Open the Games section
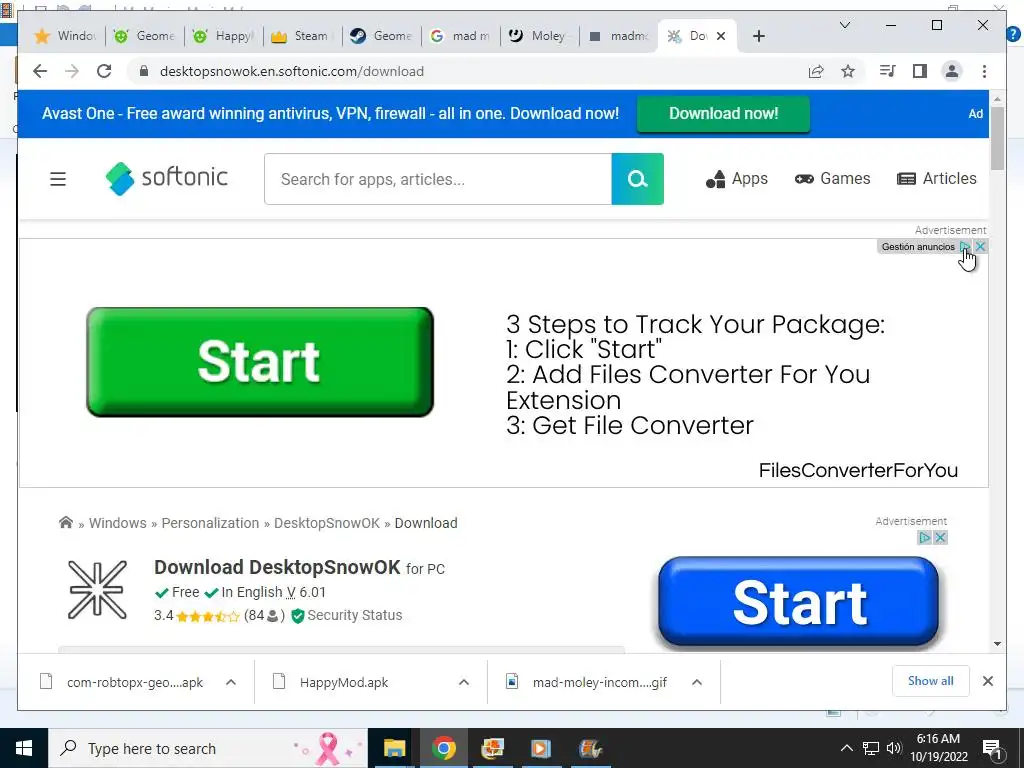 click(x=832, y=178)
